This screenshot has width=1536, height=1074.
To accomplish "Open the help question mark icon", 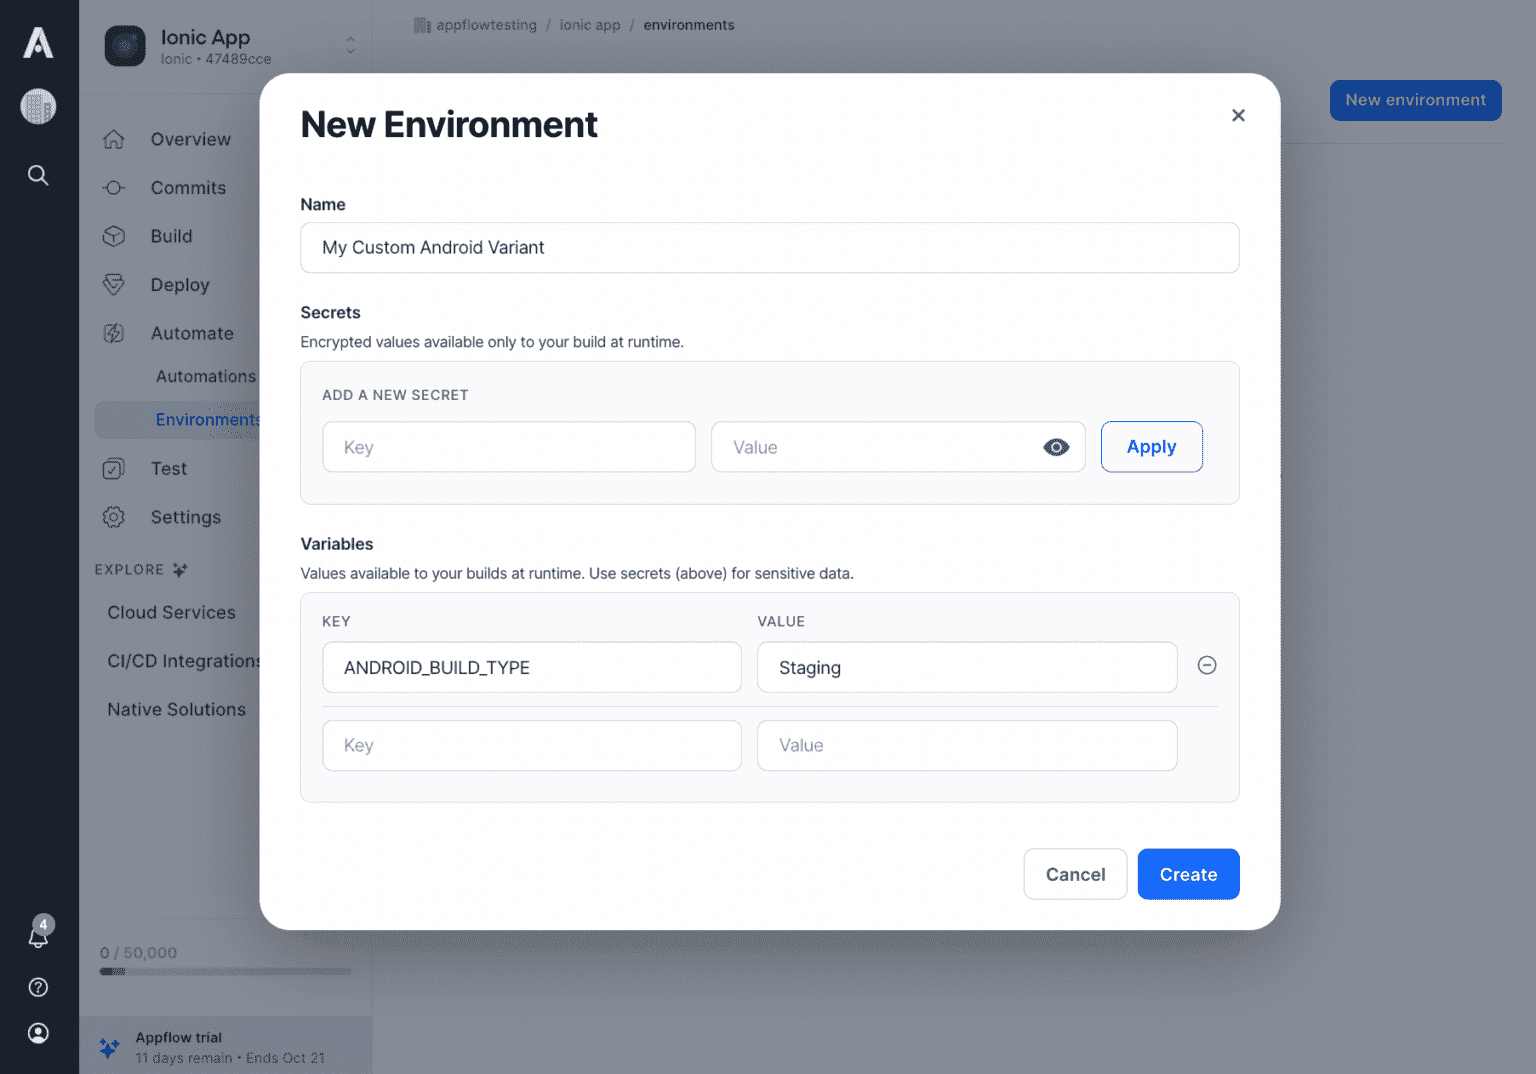I will coord(38,987).
